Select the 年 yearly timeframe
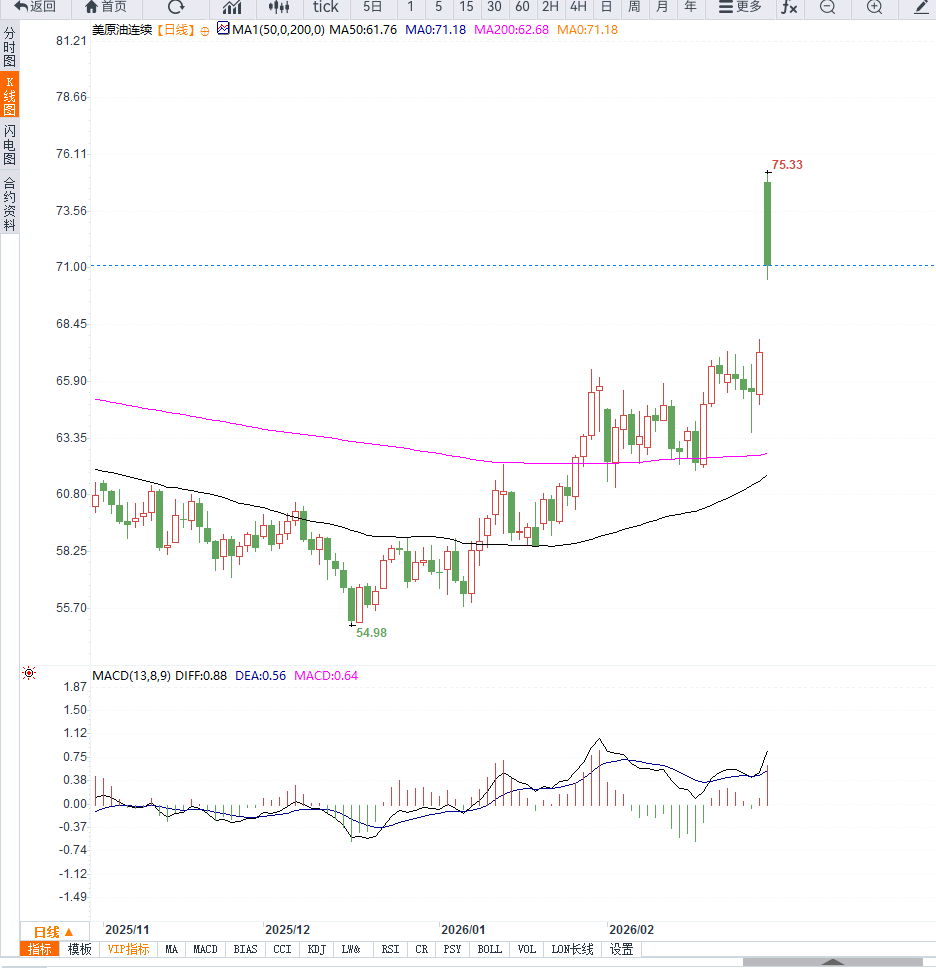 690,7
